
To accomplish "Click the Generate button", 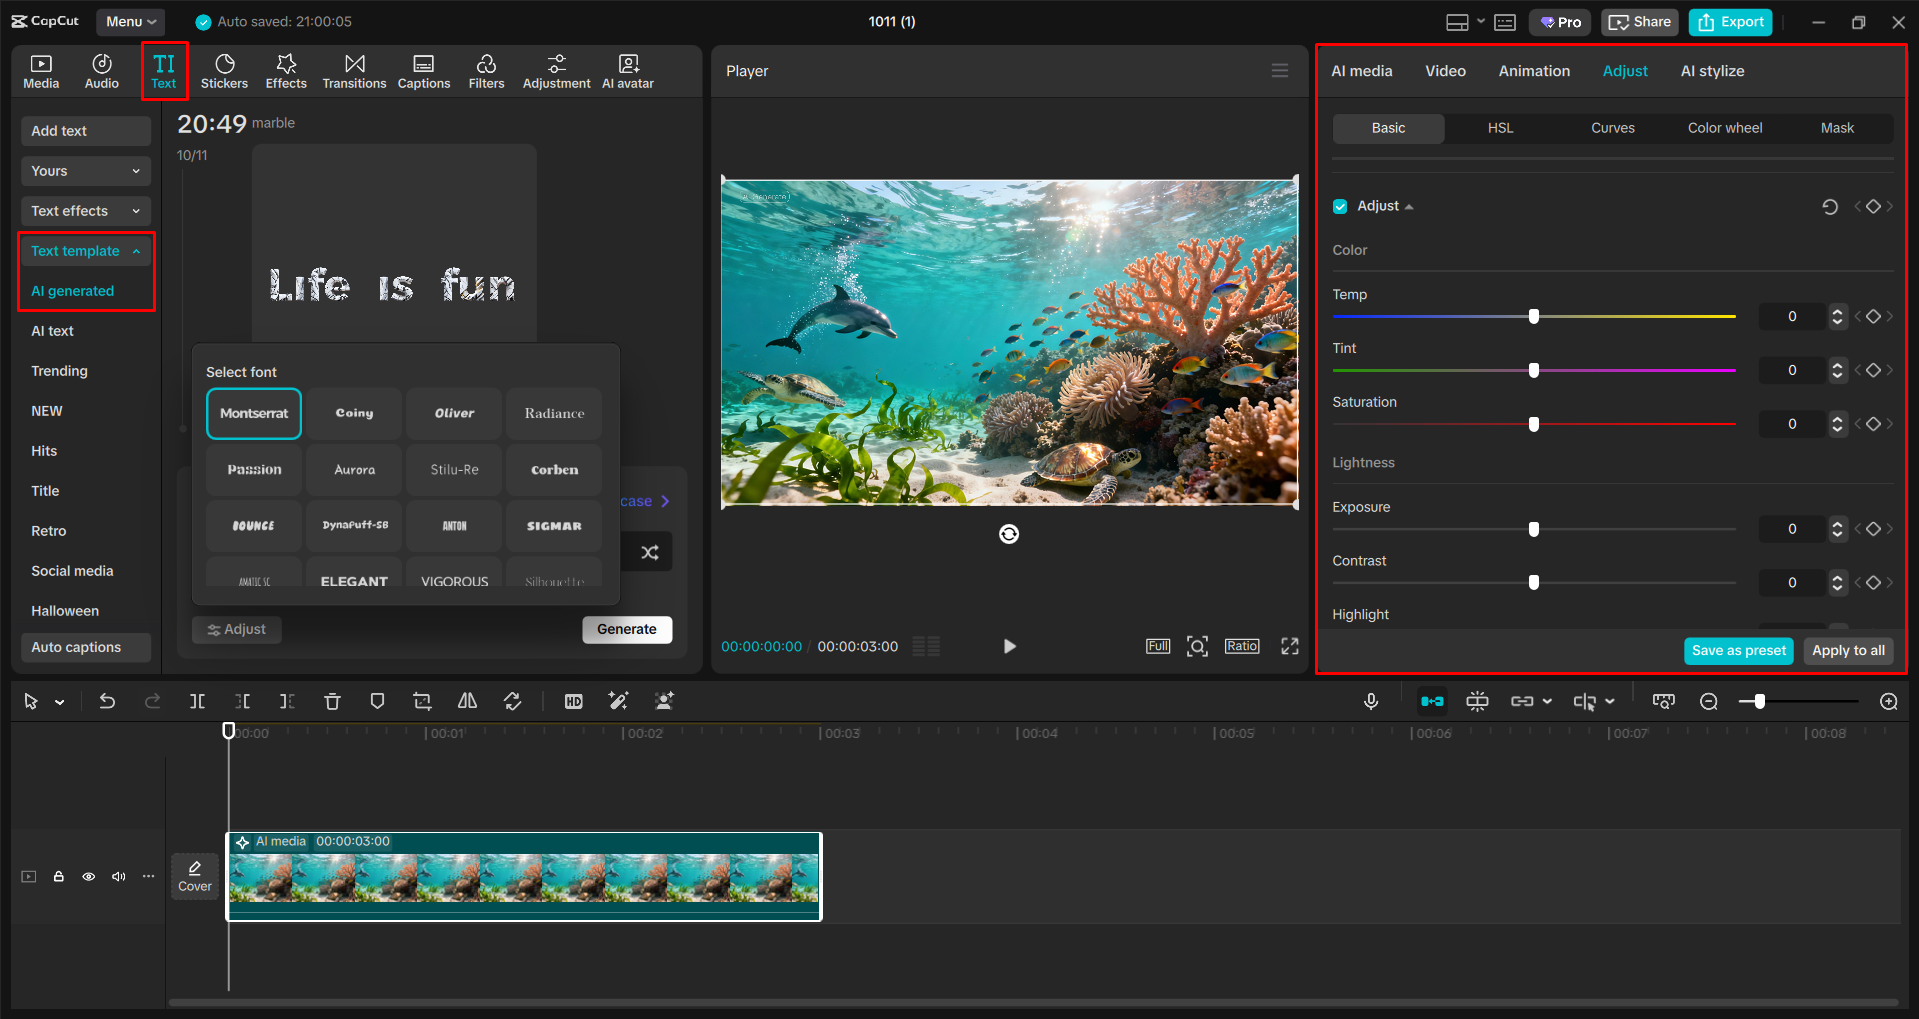I will (626, 629).
